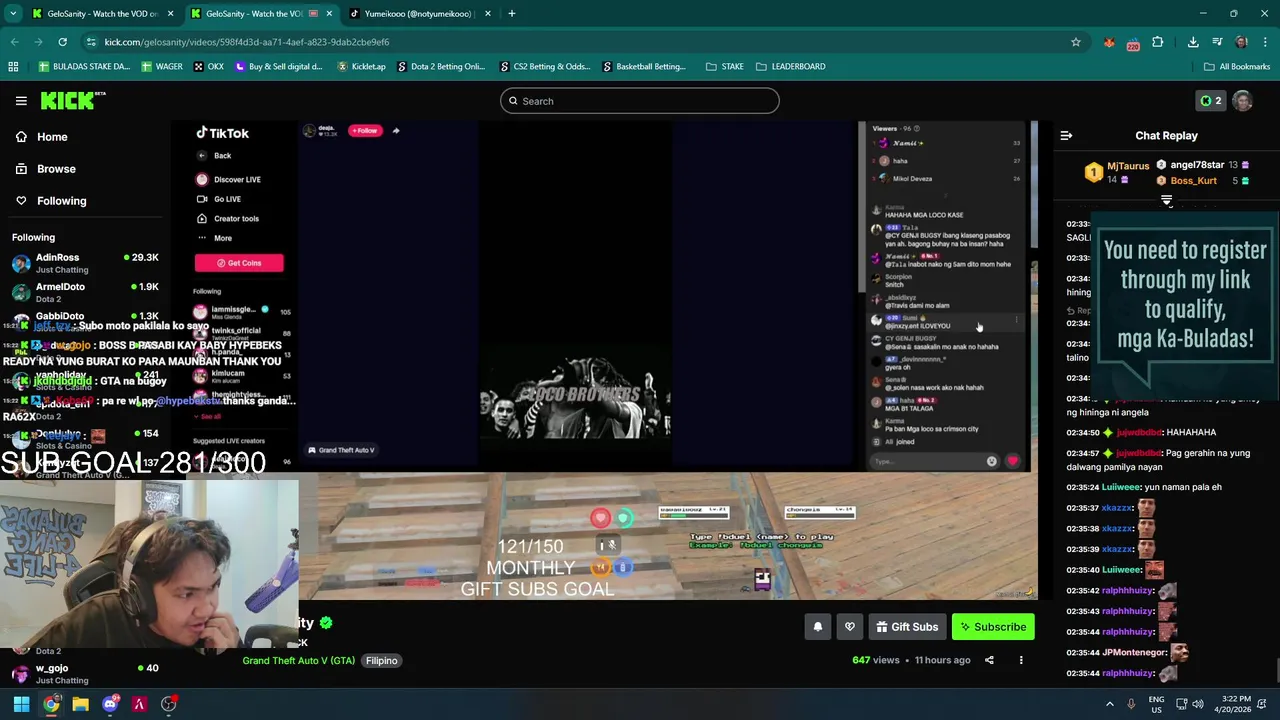Open a new browser tab

pos(512,14)
